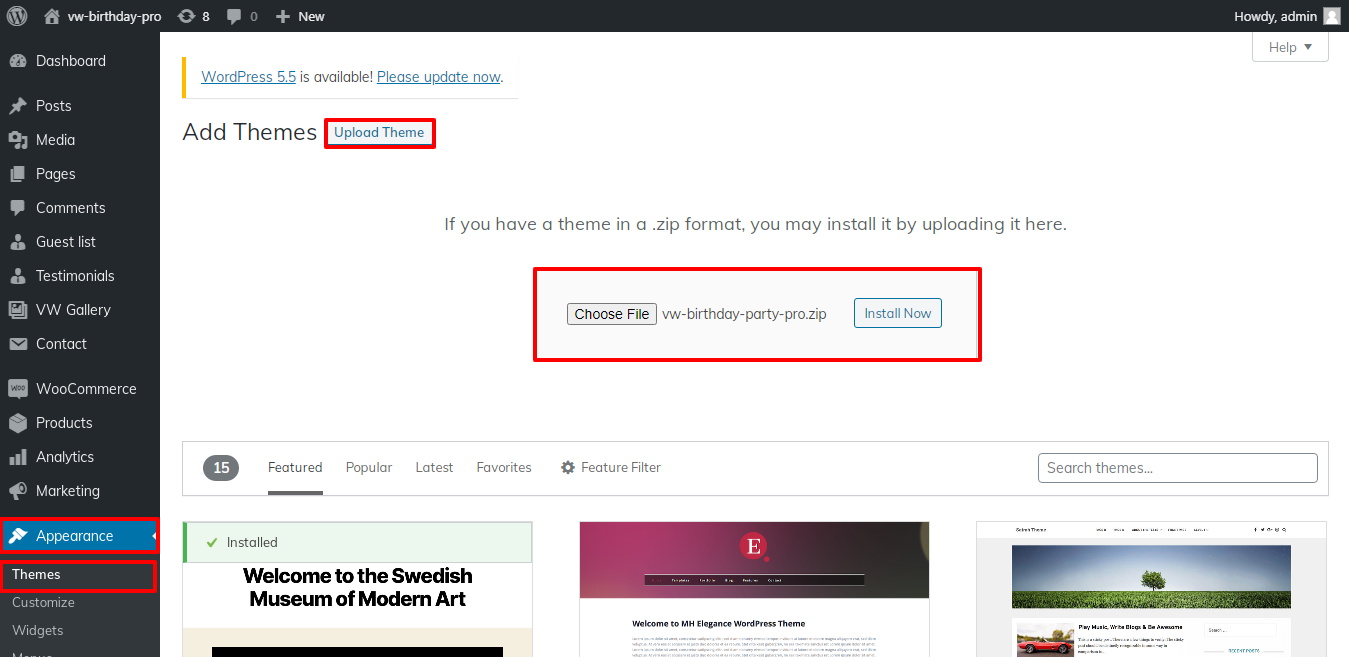Click the Marketing megaphone icon
Image resolution: width=1349 pixels, height=657 pixels.
tap(18, 491)
